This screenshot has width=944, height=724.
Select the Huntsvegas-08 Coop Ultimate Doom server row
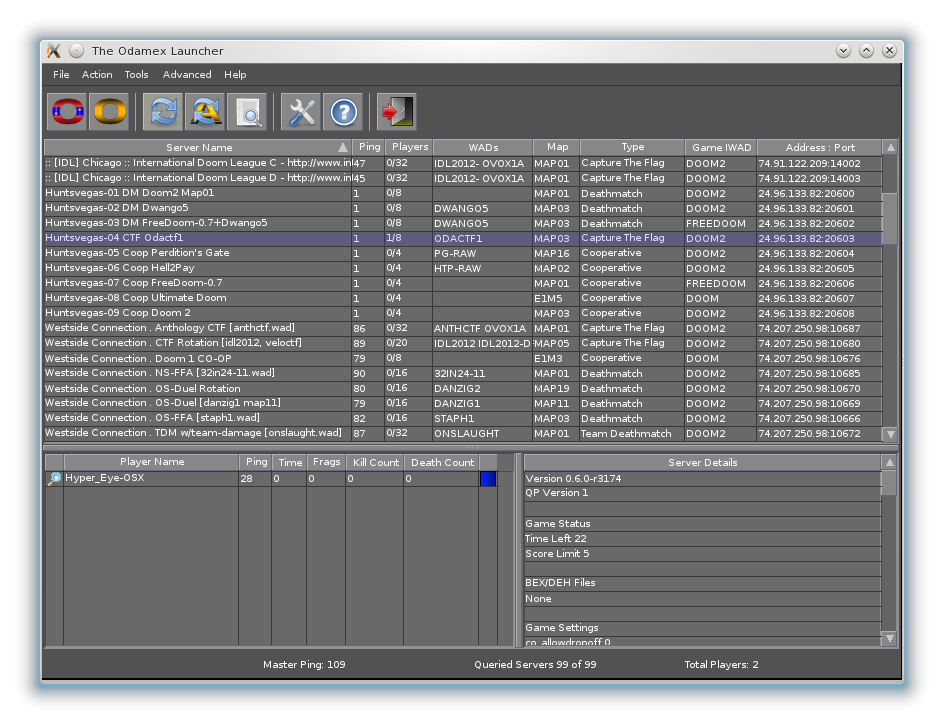tap(200, 298)
